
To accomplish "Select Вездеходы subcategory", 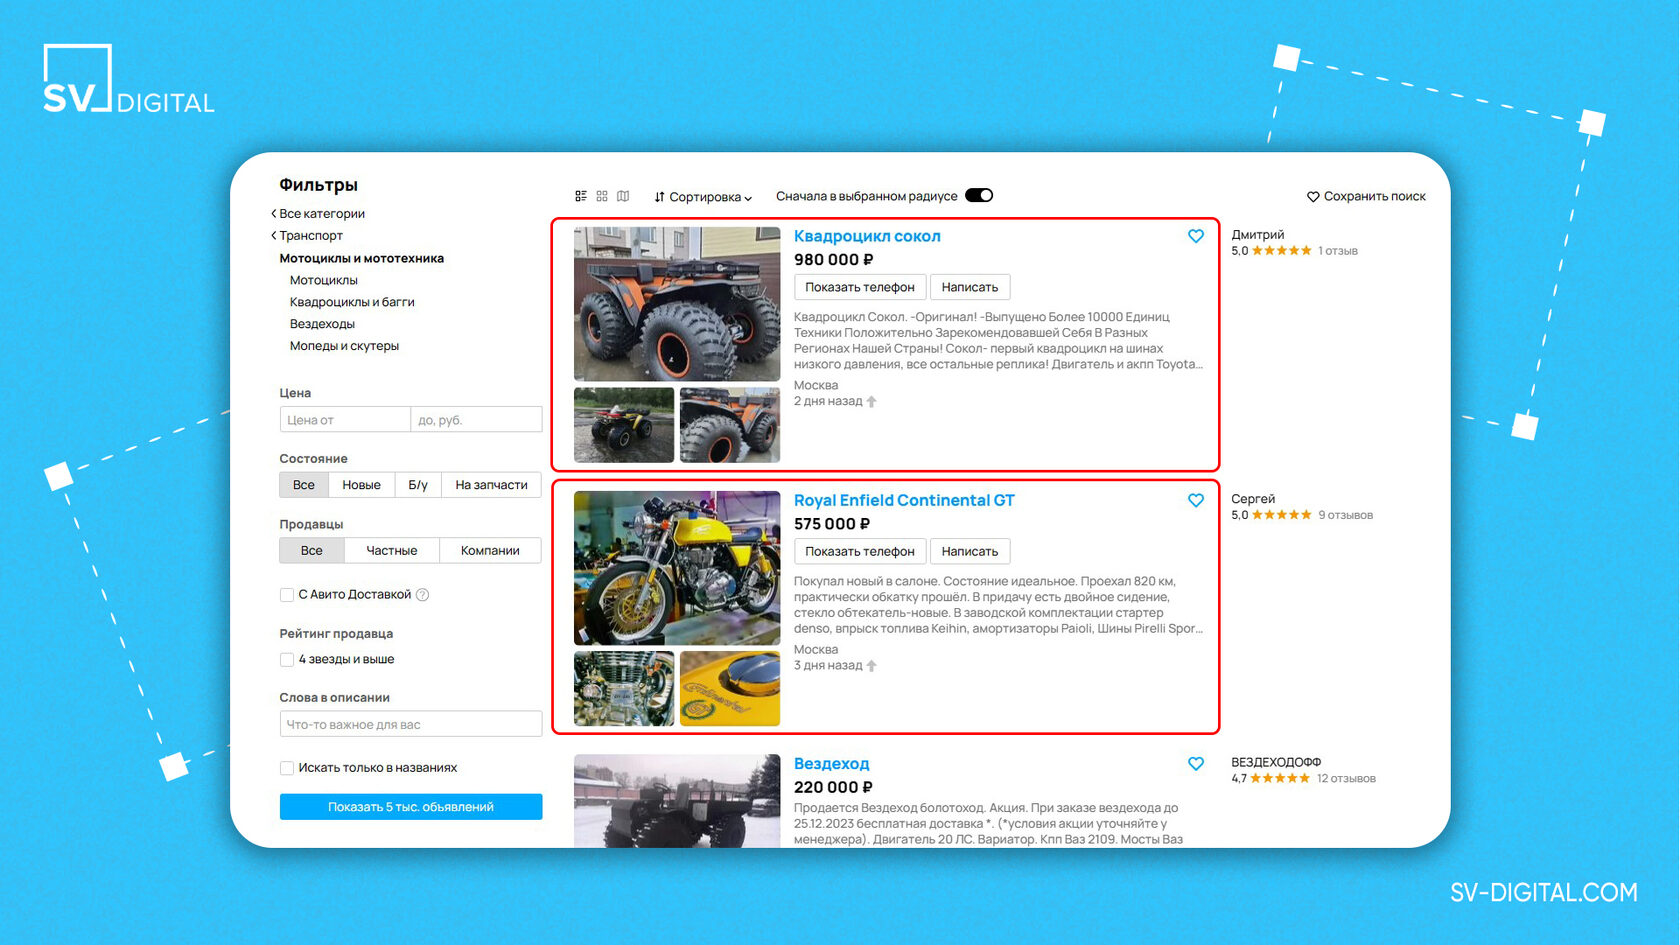I will tap(322, 324).
